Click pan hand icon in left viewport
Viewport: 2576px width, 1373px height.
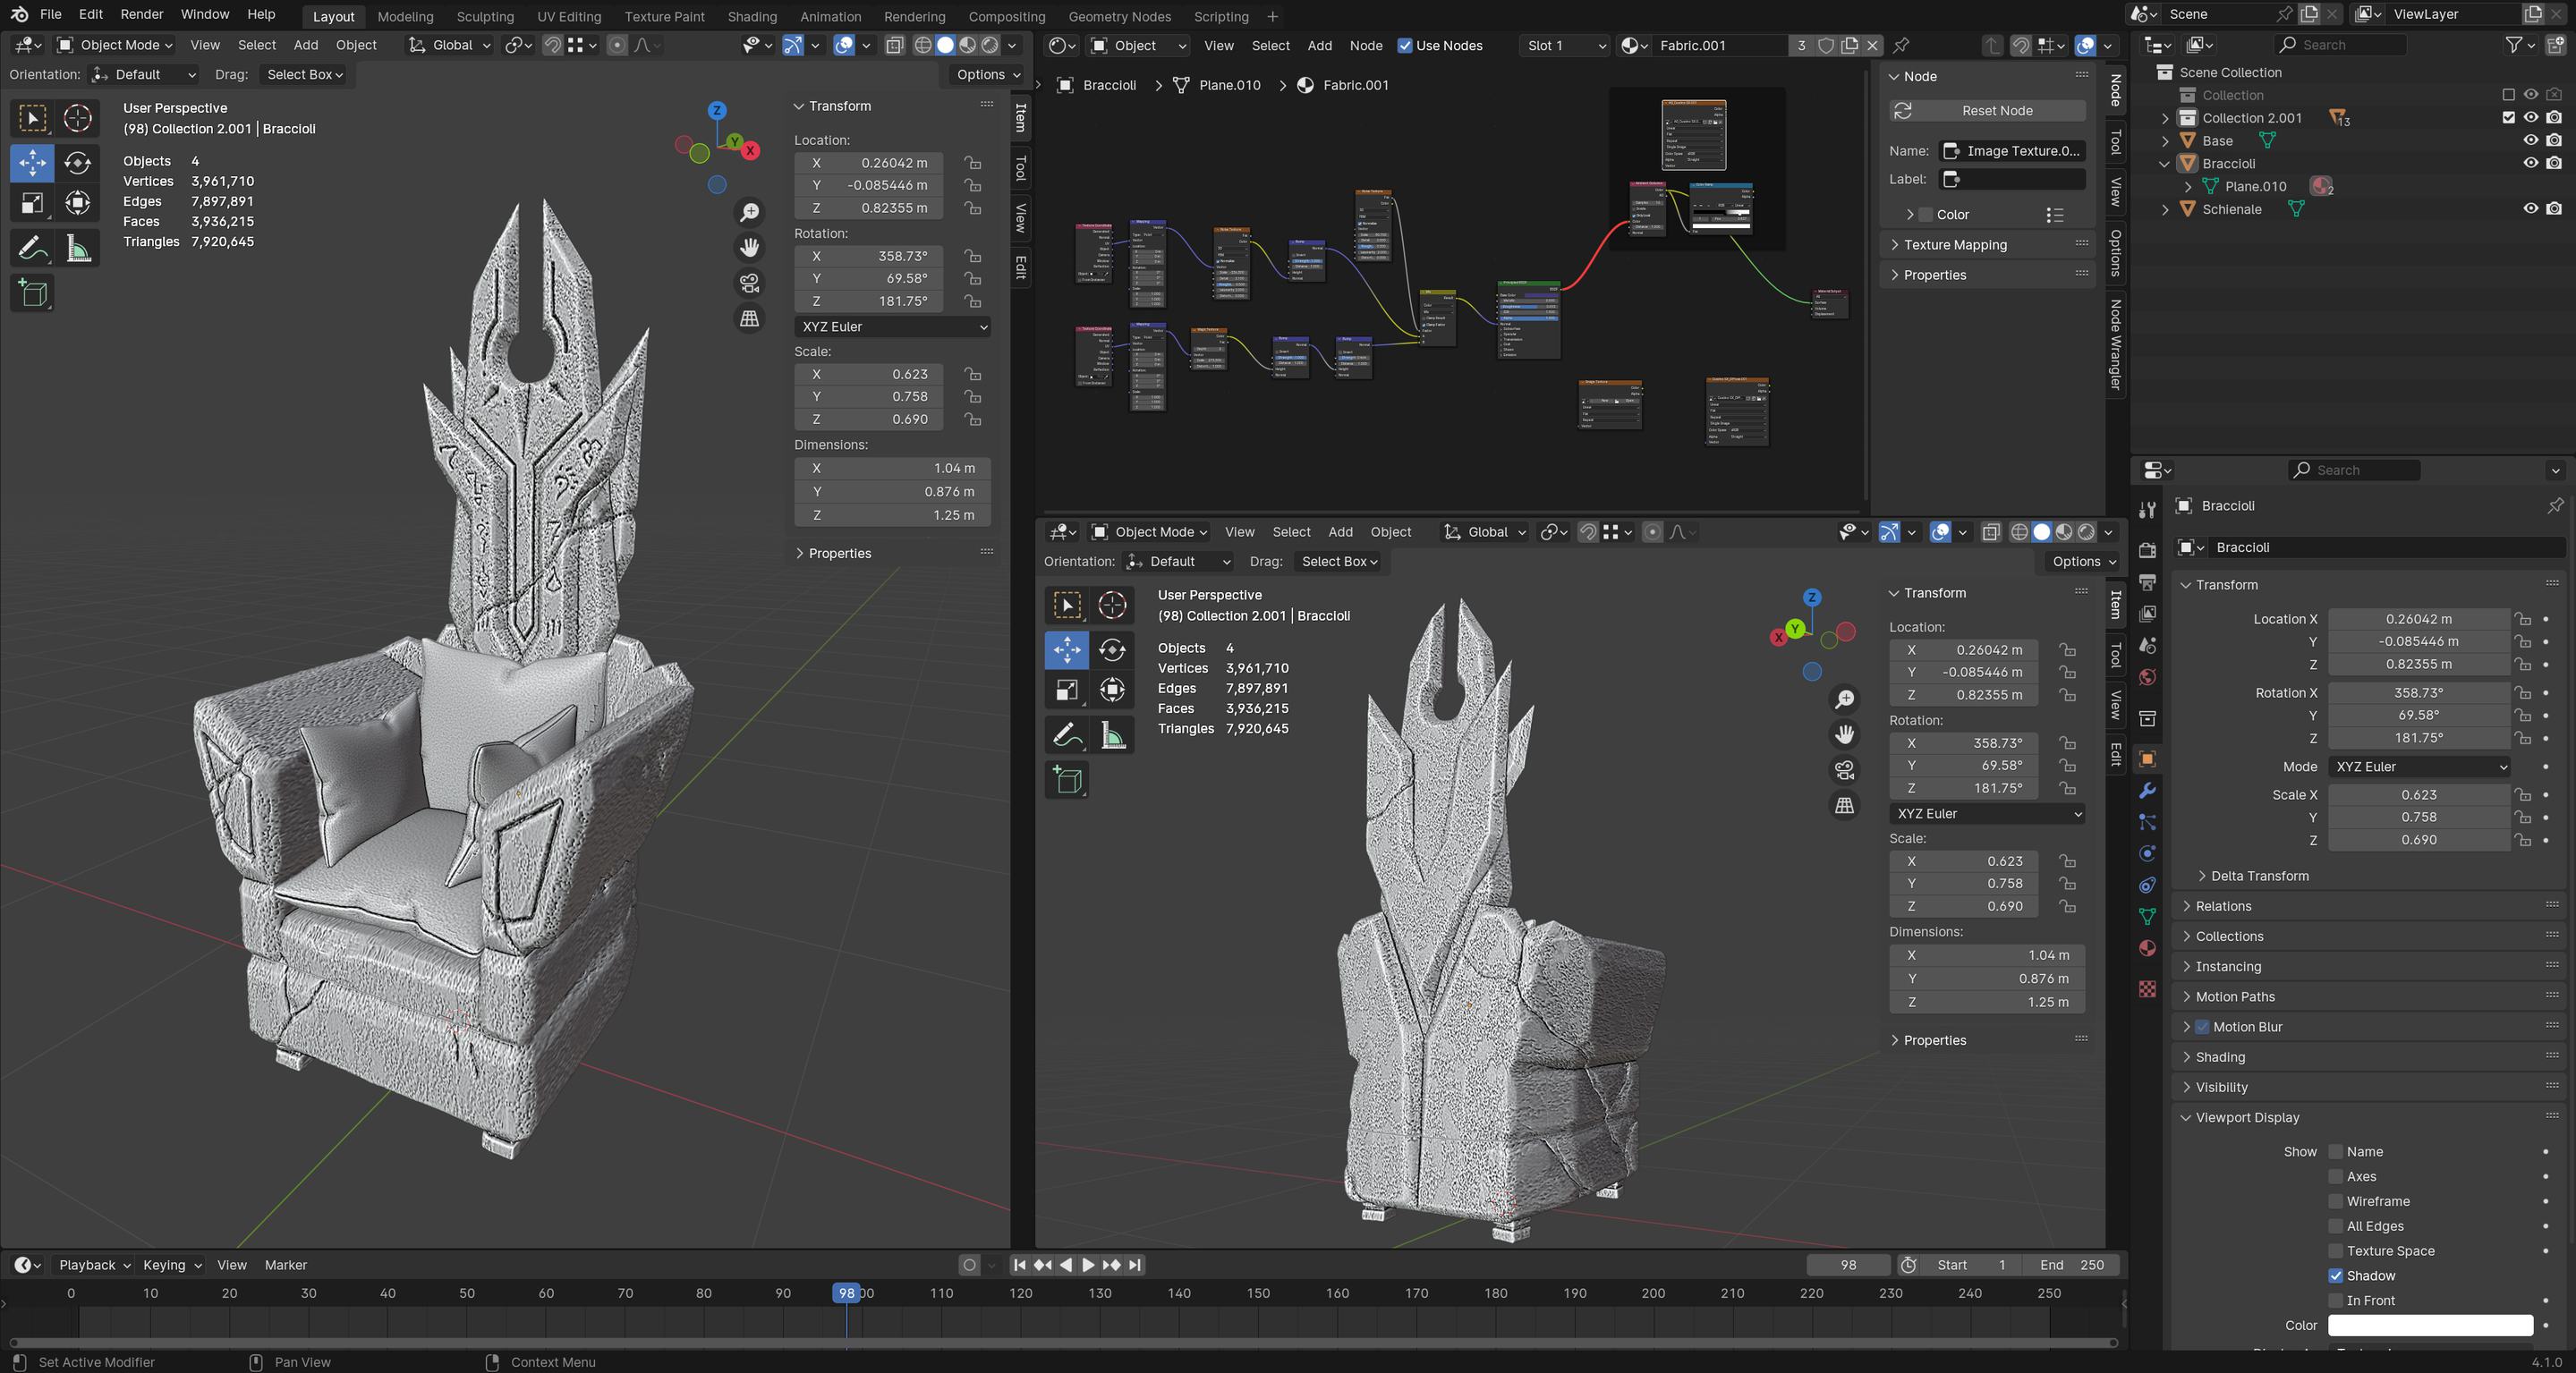tap(749, 247)
